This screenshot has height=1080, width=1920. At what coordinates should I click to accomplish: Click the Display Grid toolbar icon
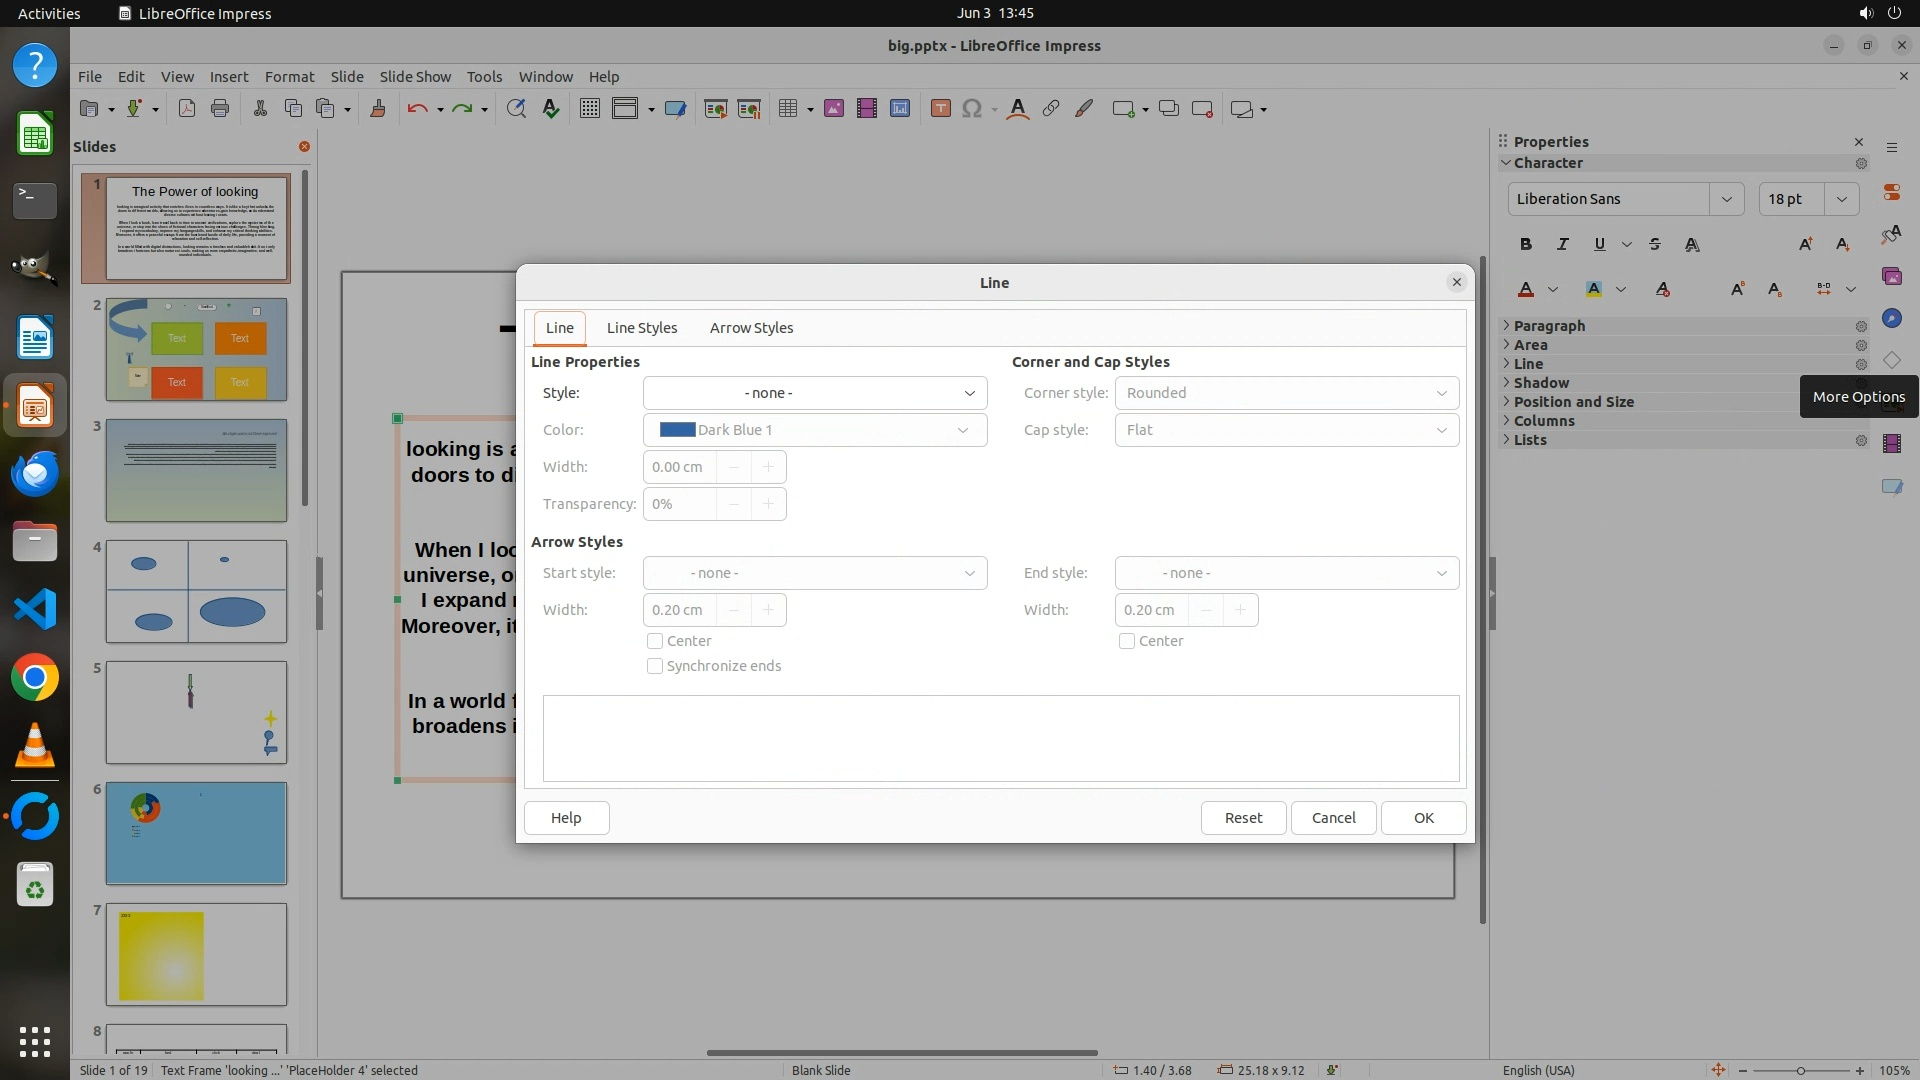tap(589, 109)
